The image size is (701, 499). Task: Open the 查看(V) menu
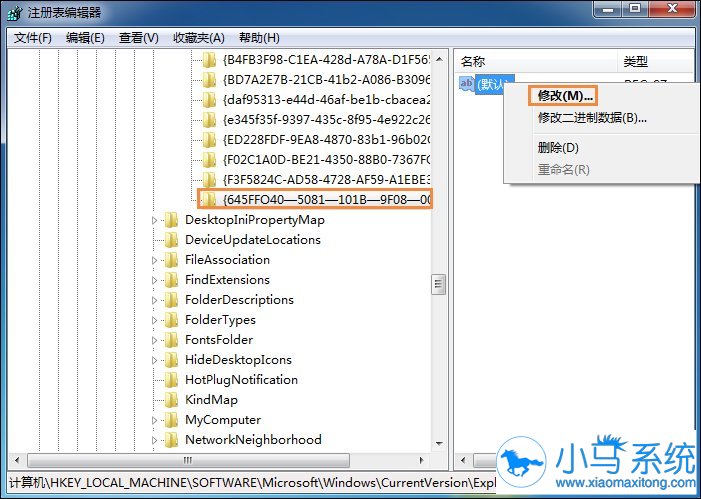(139, 38)
